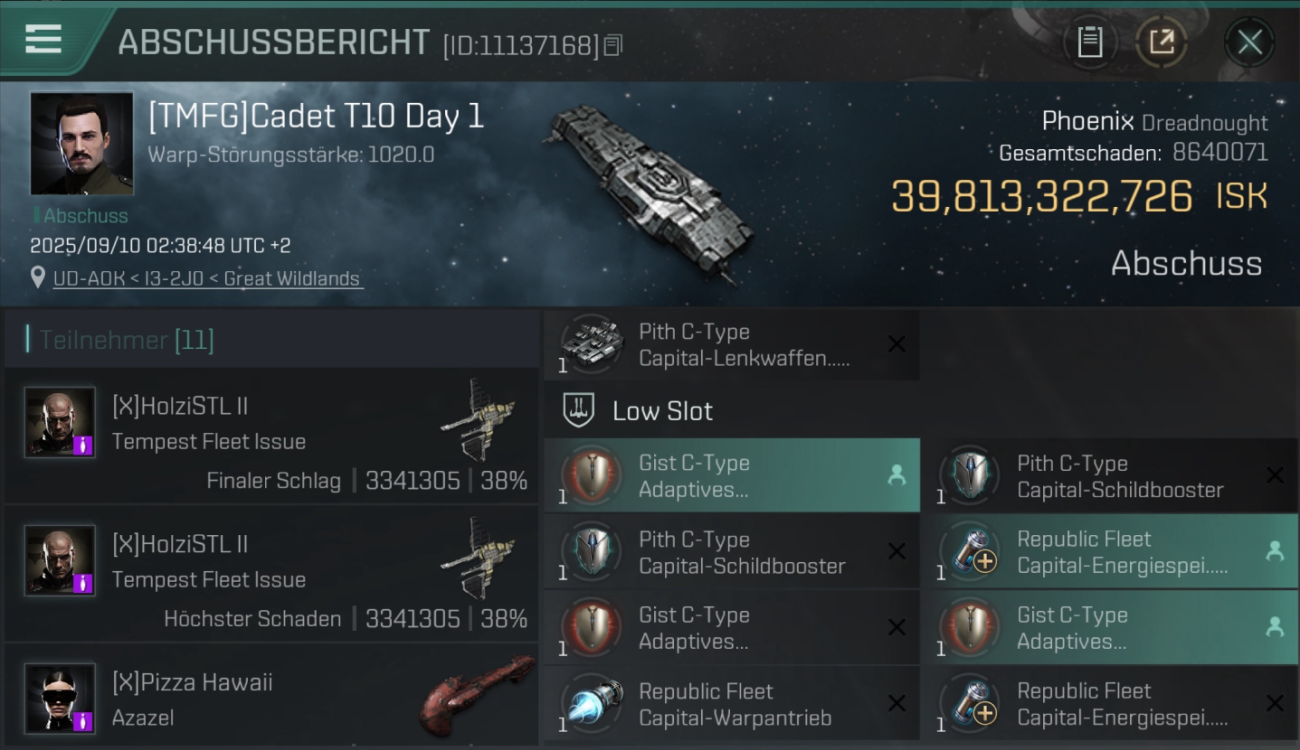Screen dimensions: 1300x750
Task: Share the kill report externally
Action: [1161, 42]
